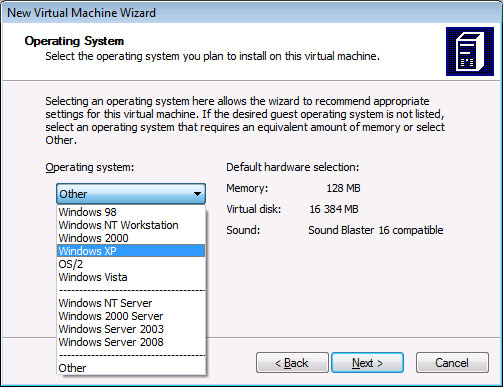The height and width of the screenshot is (387, 503).
Task: Collapse the Operating system combo box showing Other
Action: point(131,194)
